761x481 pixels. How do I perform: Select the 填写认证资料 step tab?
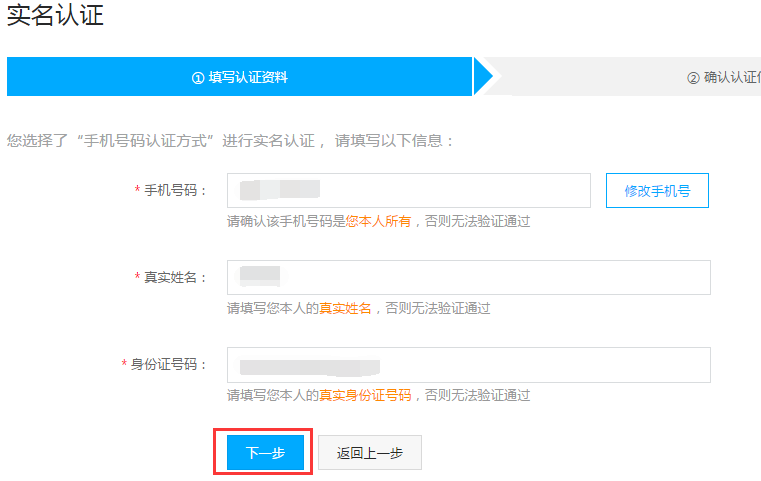coord(240,77)
